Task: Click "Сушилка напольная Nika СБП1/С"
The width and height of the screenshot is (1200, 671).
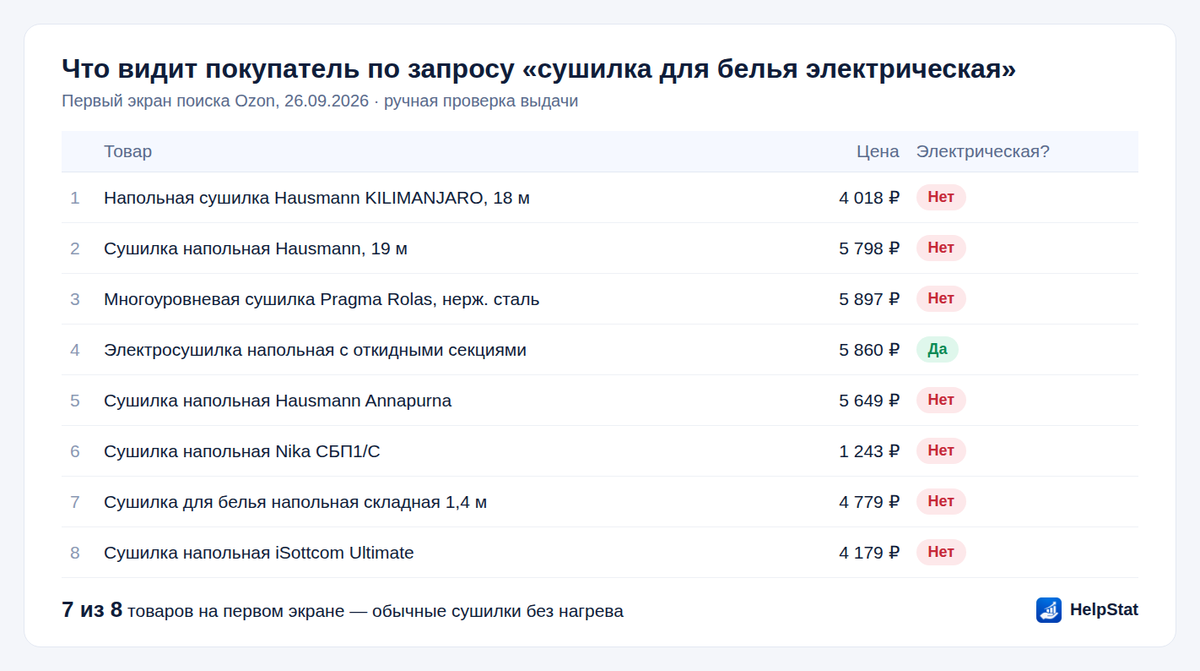Action: coord(242,451)
